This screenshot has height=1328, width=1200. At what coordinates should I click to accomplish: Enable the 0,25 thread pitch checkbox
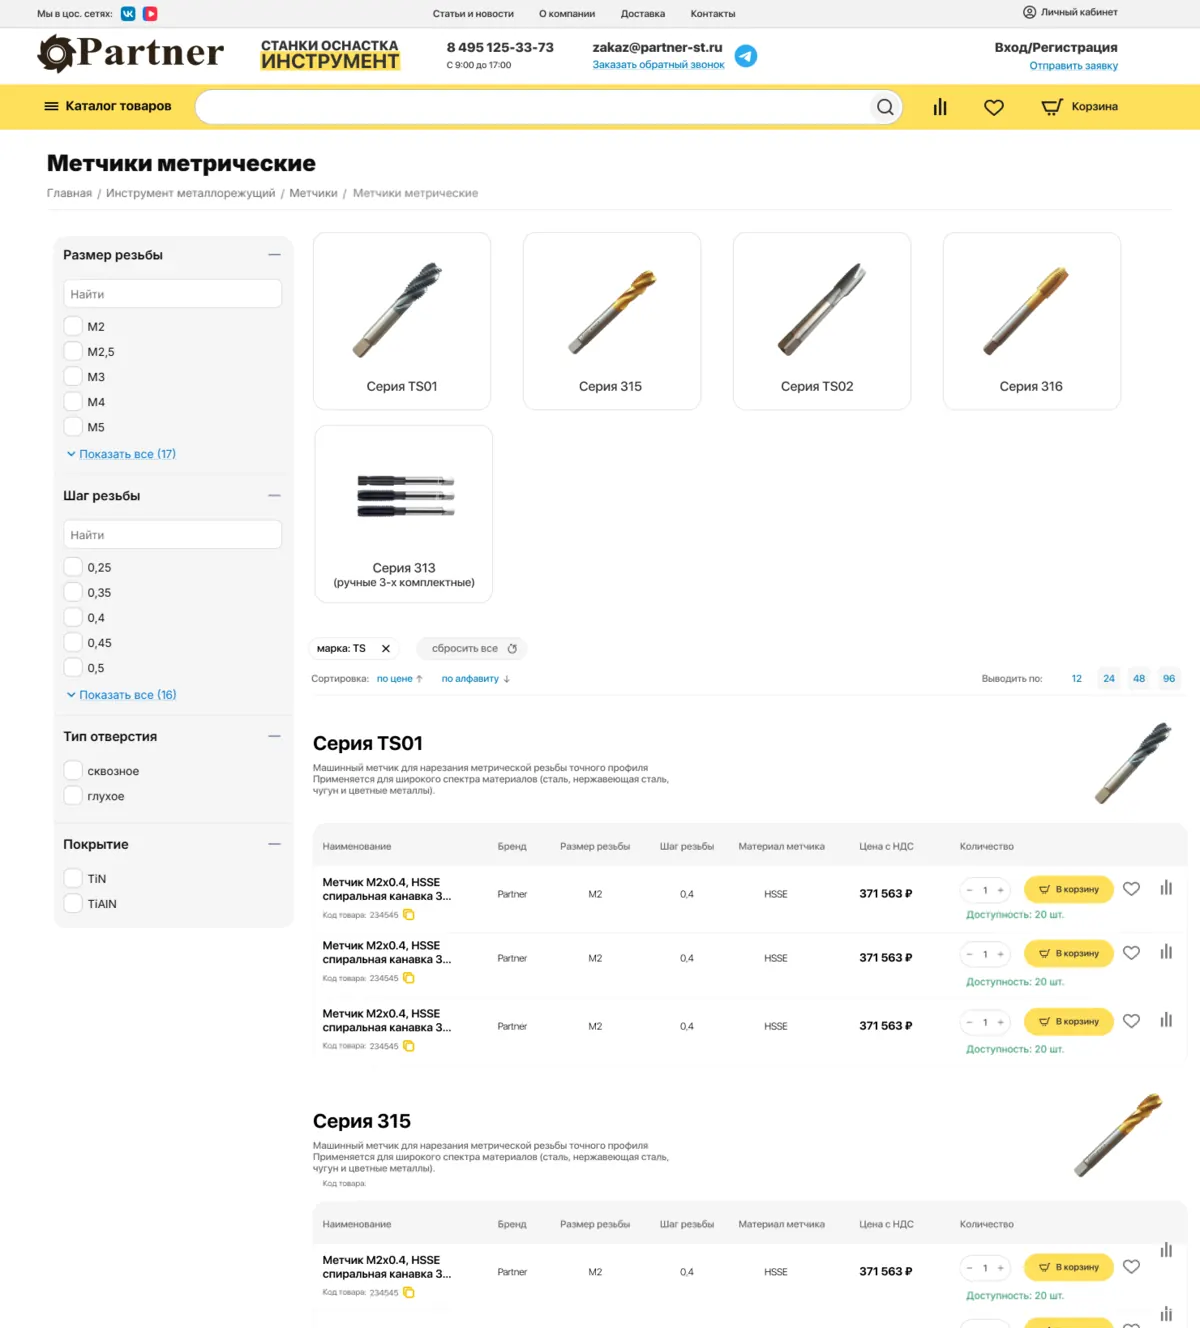click(x=73, y=567)
